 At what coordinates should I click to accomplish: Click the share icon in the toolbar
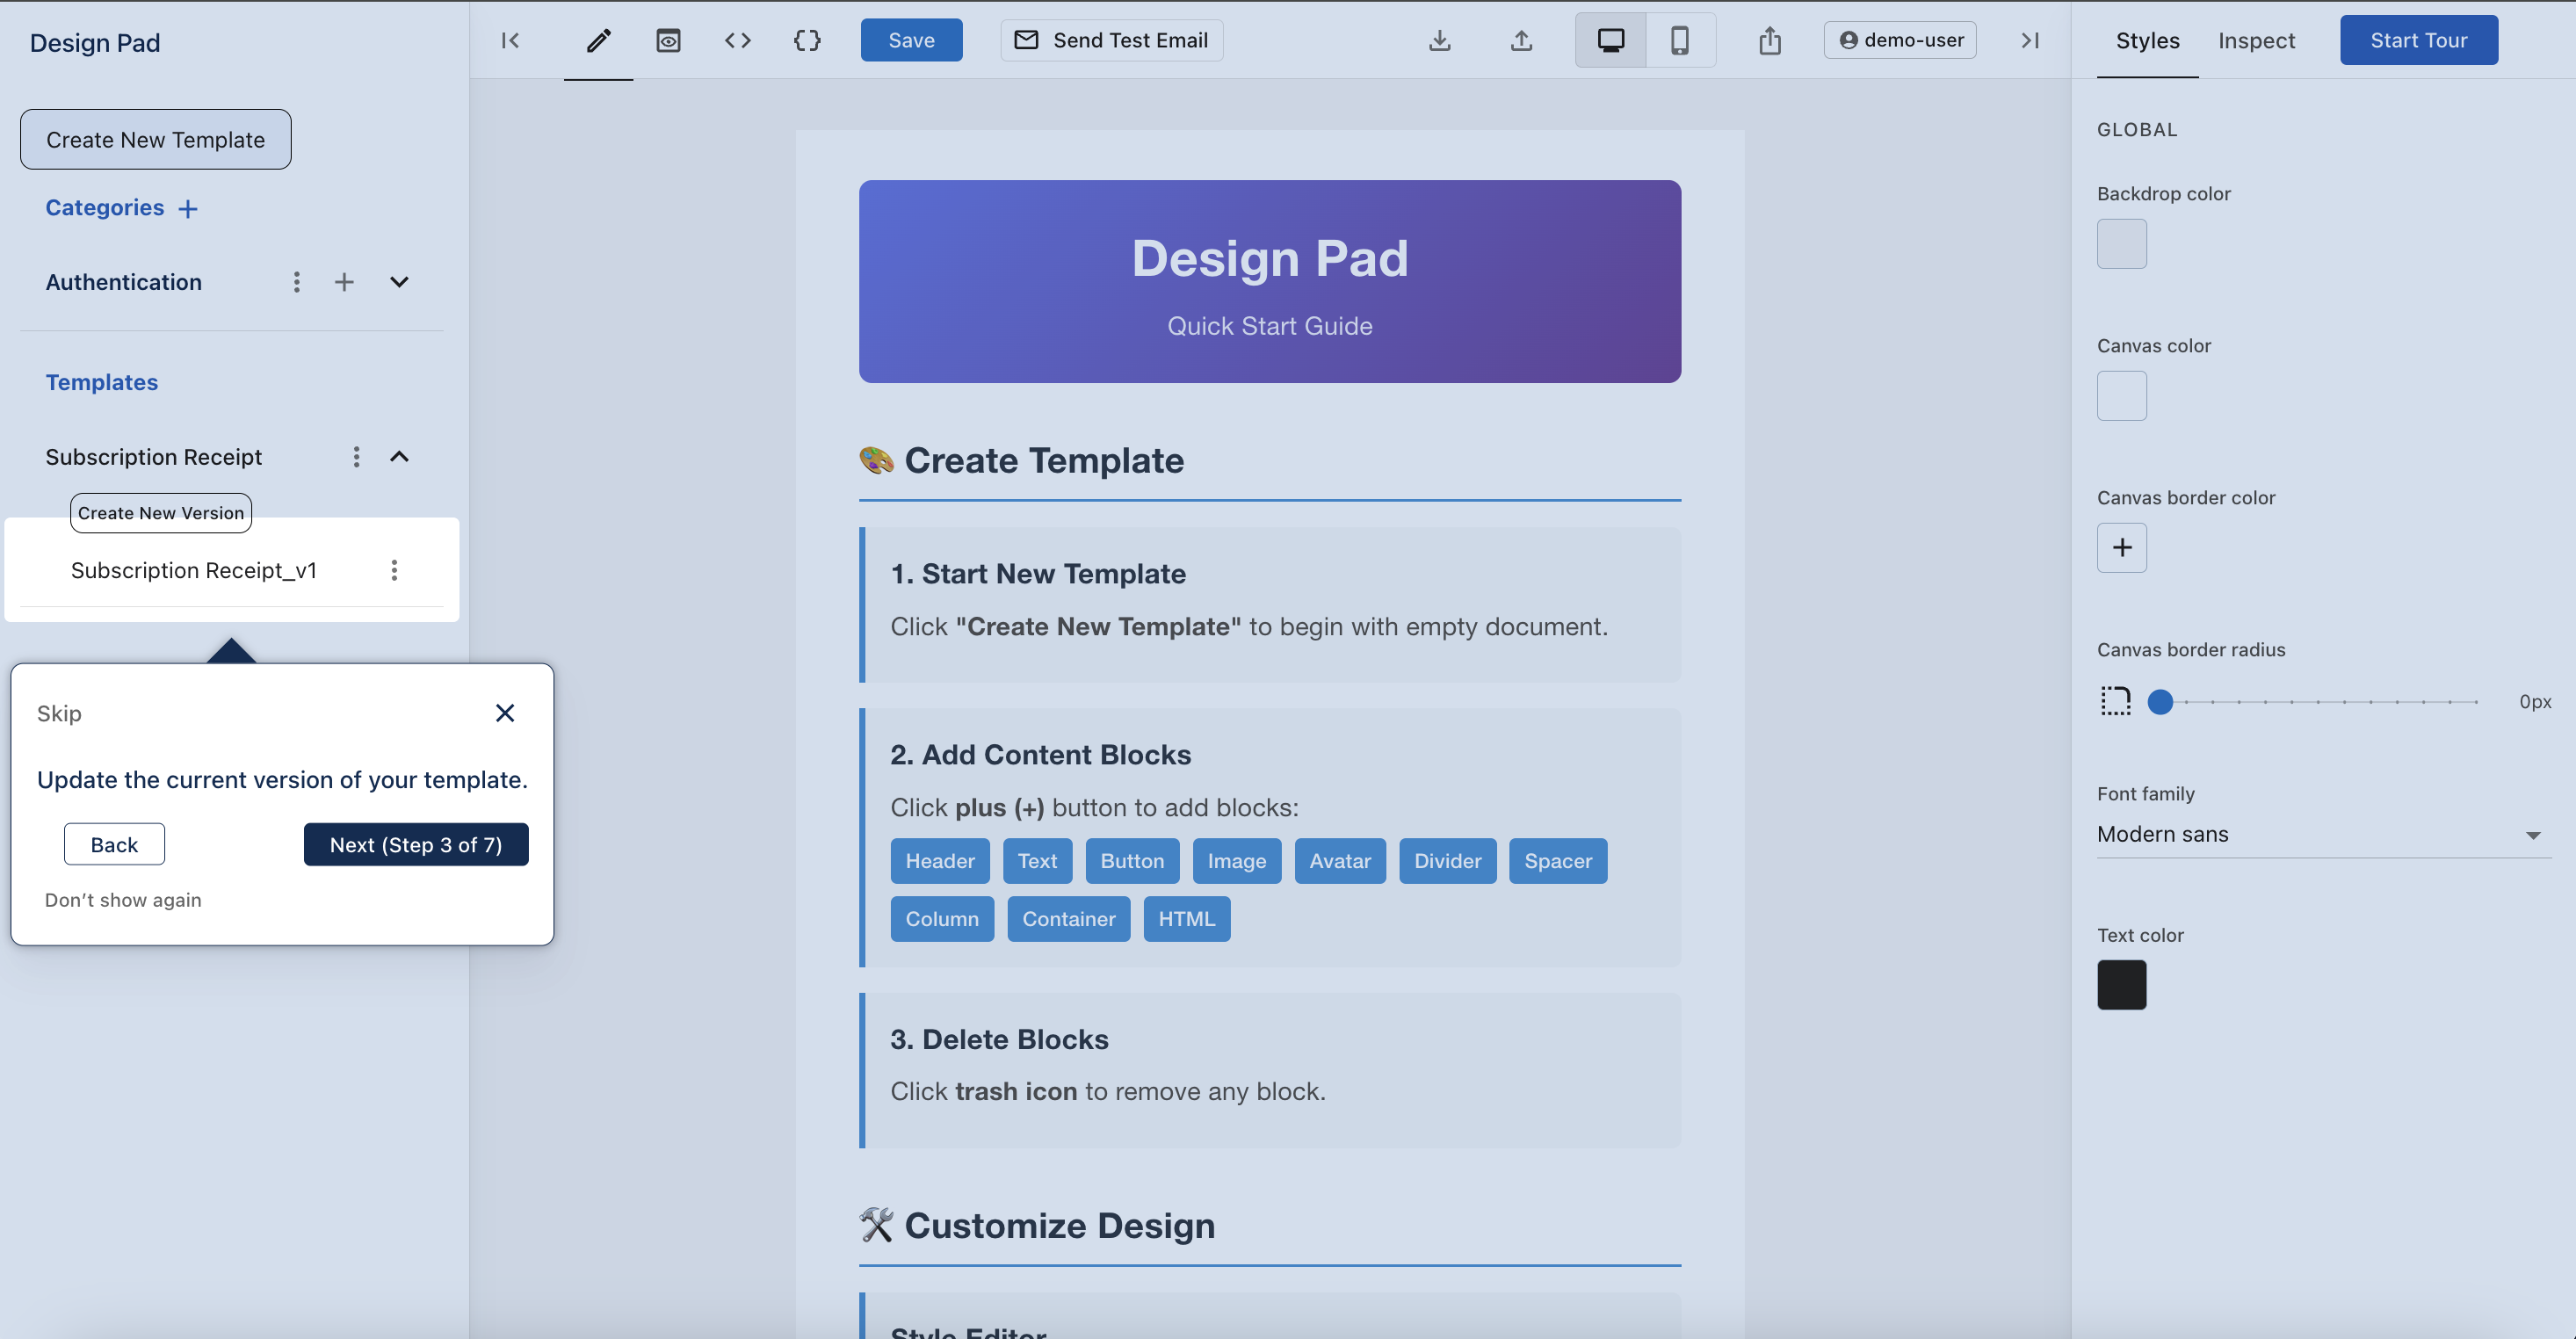tap(1770, 40)
